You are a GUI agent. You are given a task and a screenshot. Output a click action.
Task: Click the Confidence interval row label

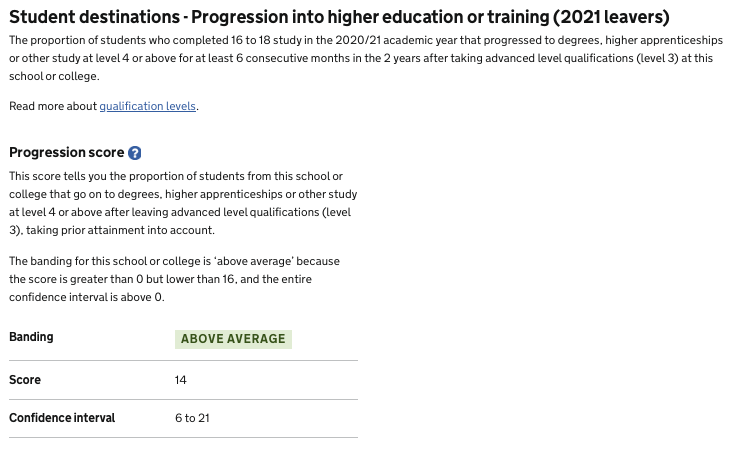click(62, 418)
